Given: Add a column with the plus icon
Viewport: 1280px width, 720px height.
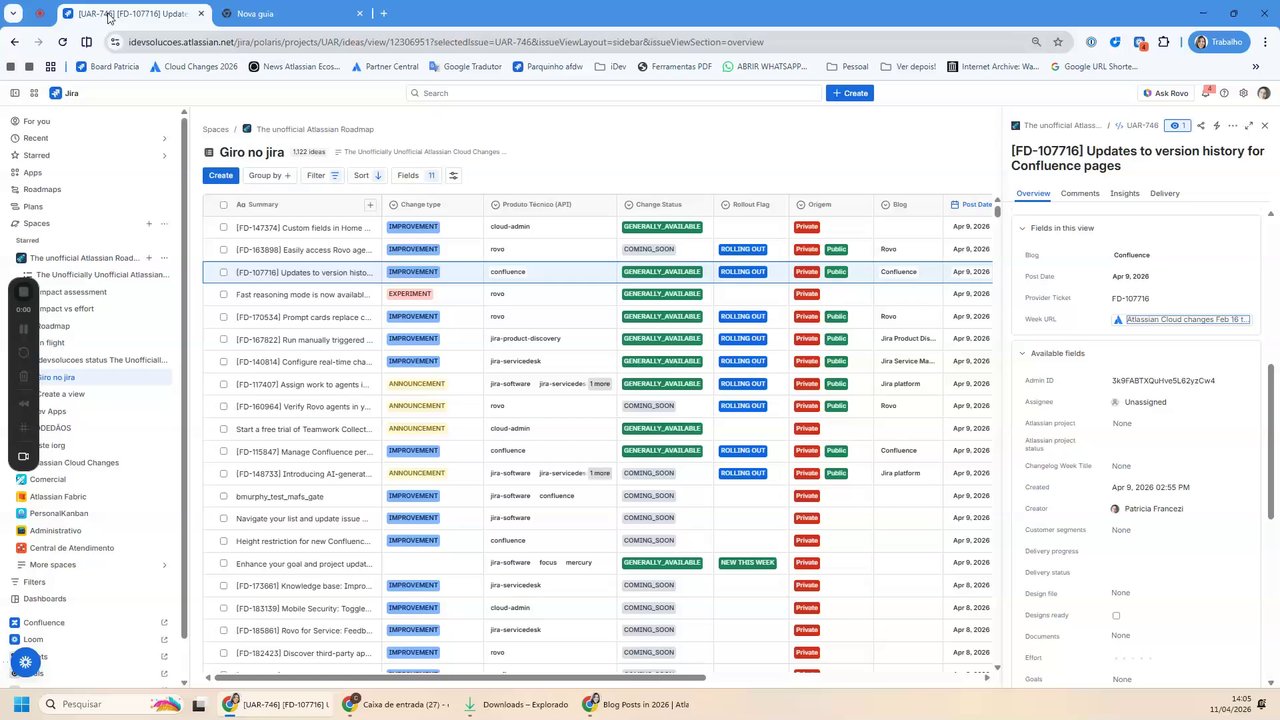Looking at the screenshot, I should pos(370,205).
